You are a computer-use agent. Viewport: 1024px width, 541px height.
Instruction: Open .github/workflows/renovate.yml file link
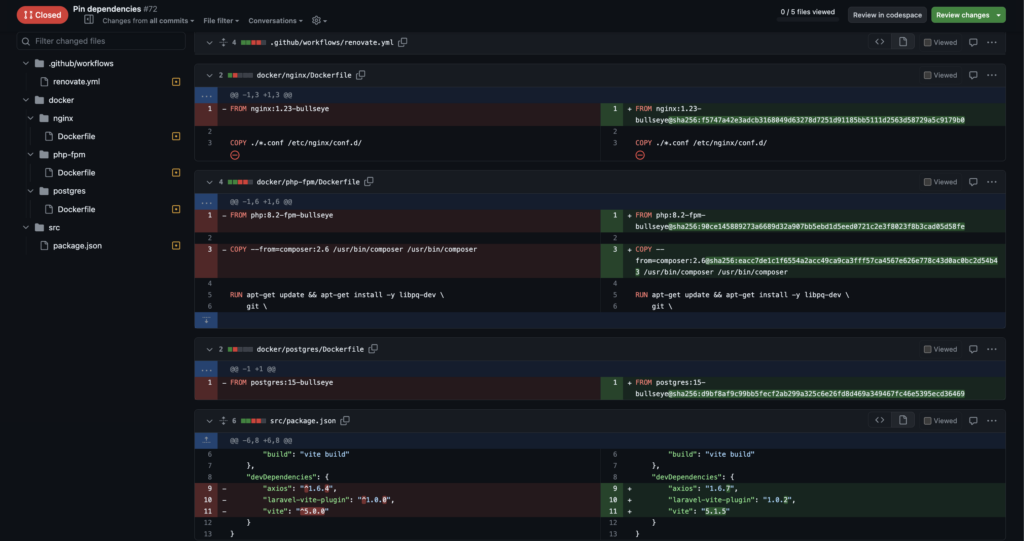(x=332, y=42)
